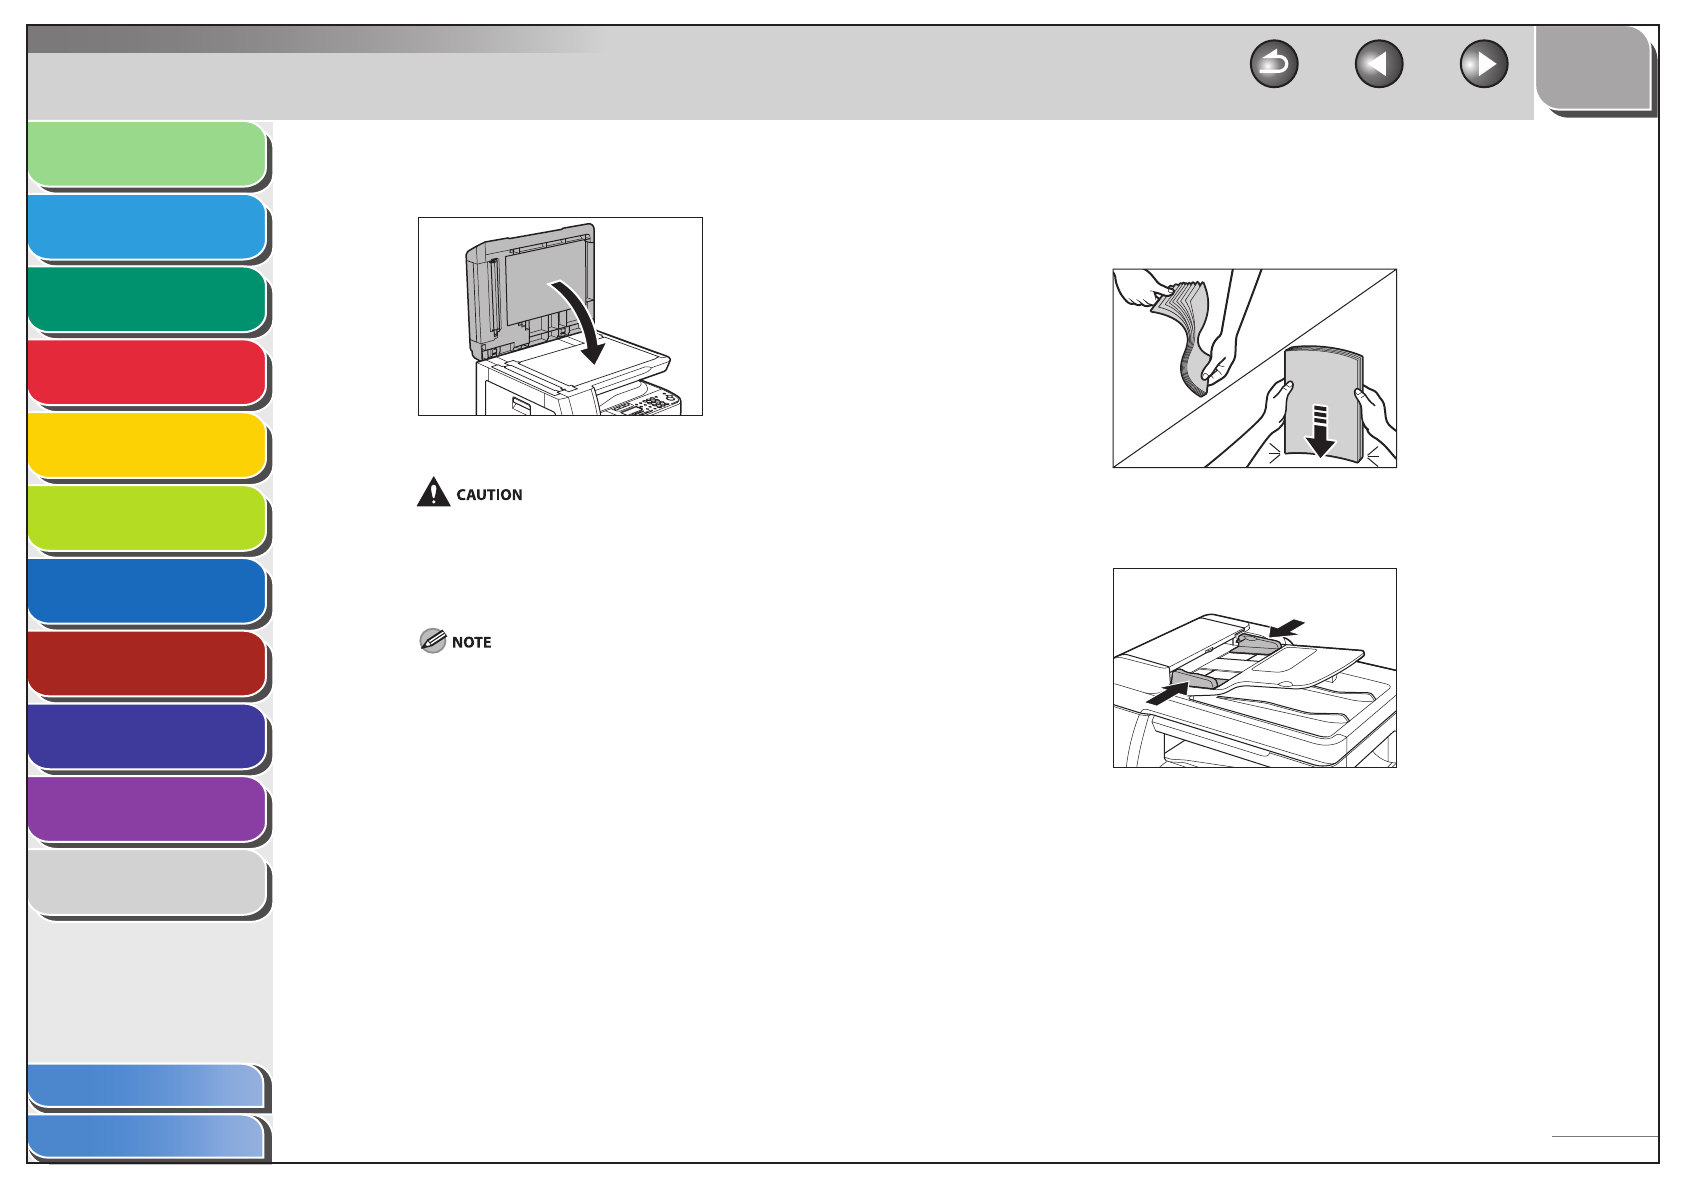
Task: Open the yellow chapter tab
Action: (148, 447)
